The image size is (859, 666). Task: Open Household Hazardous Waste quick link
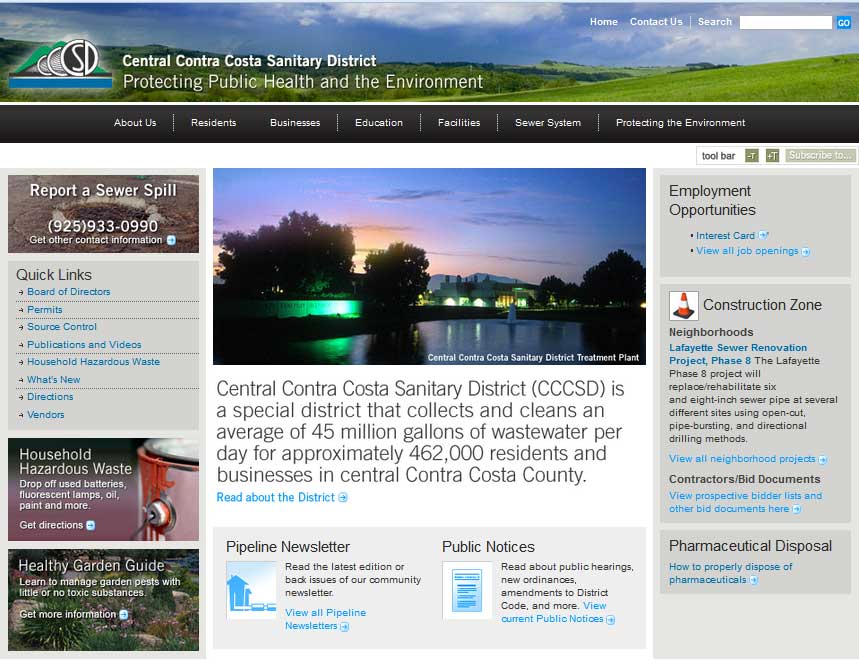tap(94, 362)
